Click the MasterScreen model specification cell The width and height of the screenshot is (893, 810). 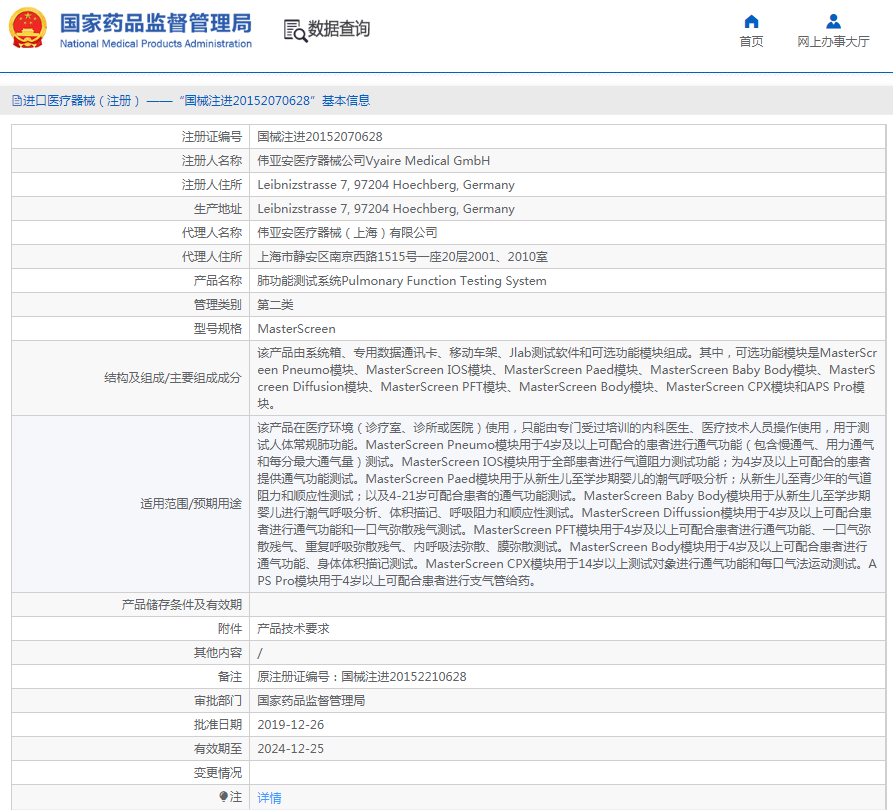[297, 329]
